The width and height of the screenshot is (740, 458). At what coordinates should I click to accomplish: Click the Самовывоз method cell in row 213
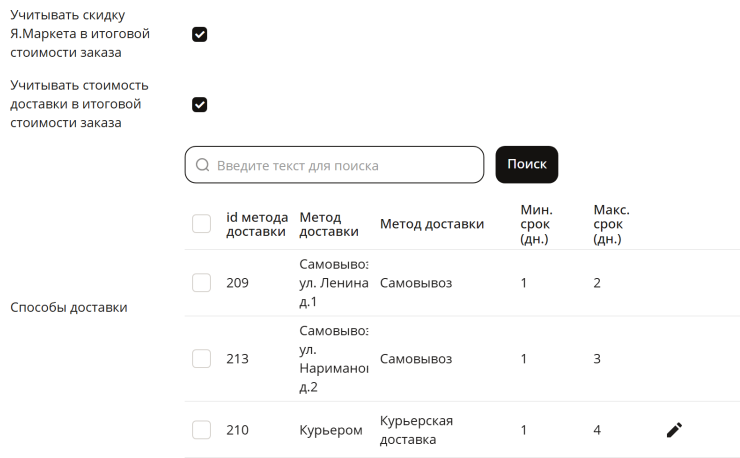click(416, 359)
